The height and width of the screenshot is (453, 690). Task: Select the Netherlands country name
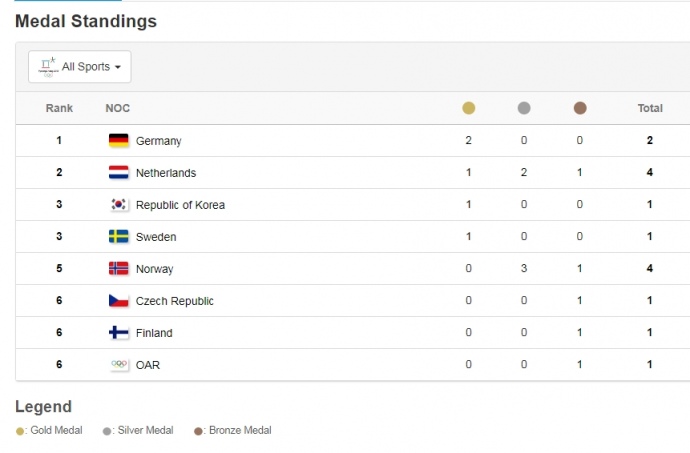pos(165,173)
